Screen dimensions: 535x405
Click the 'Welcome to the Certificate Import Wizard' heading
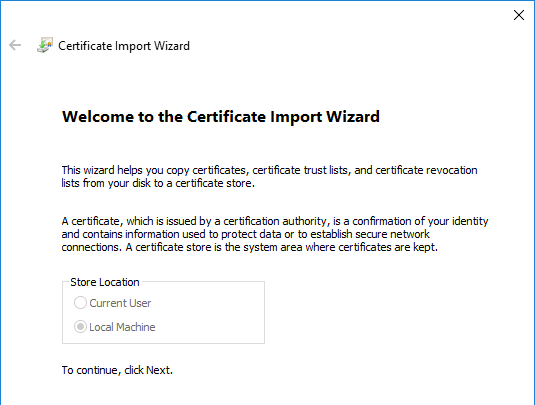(221, 117)
